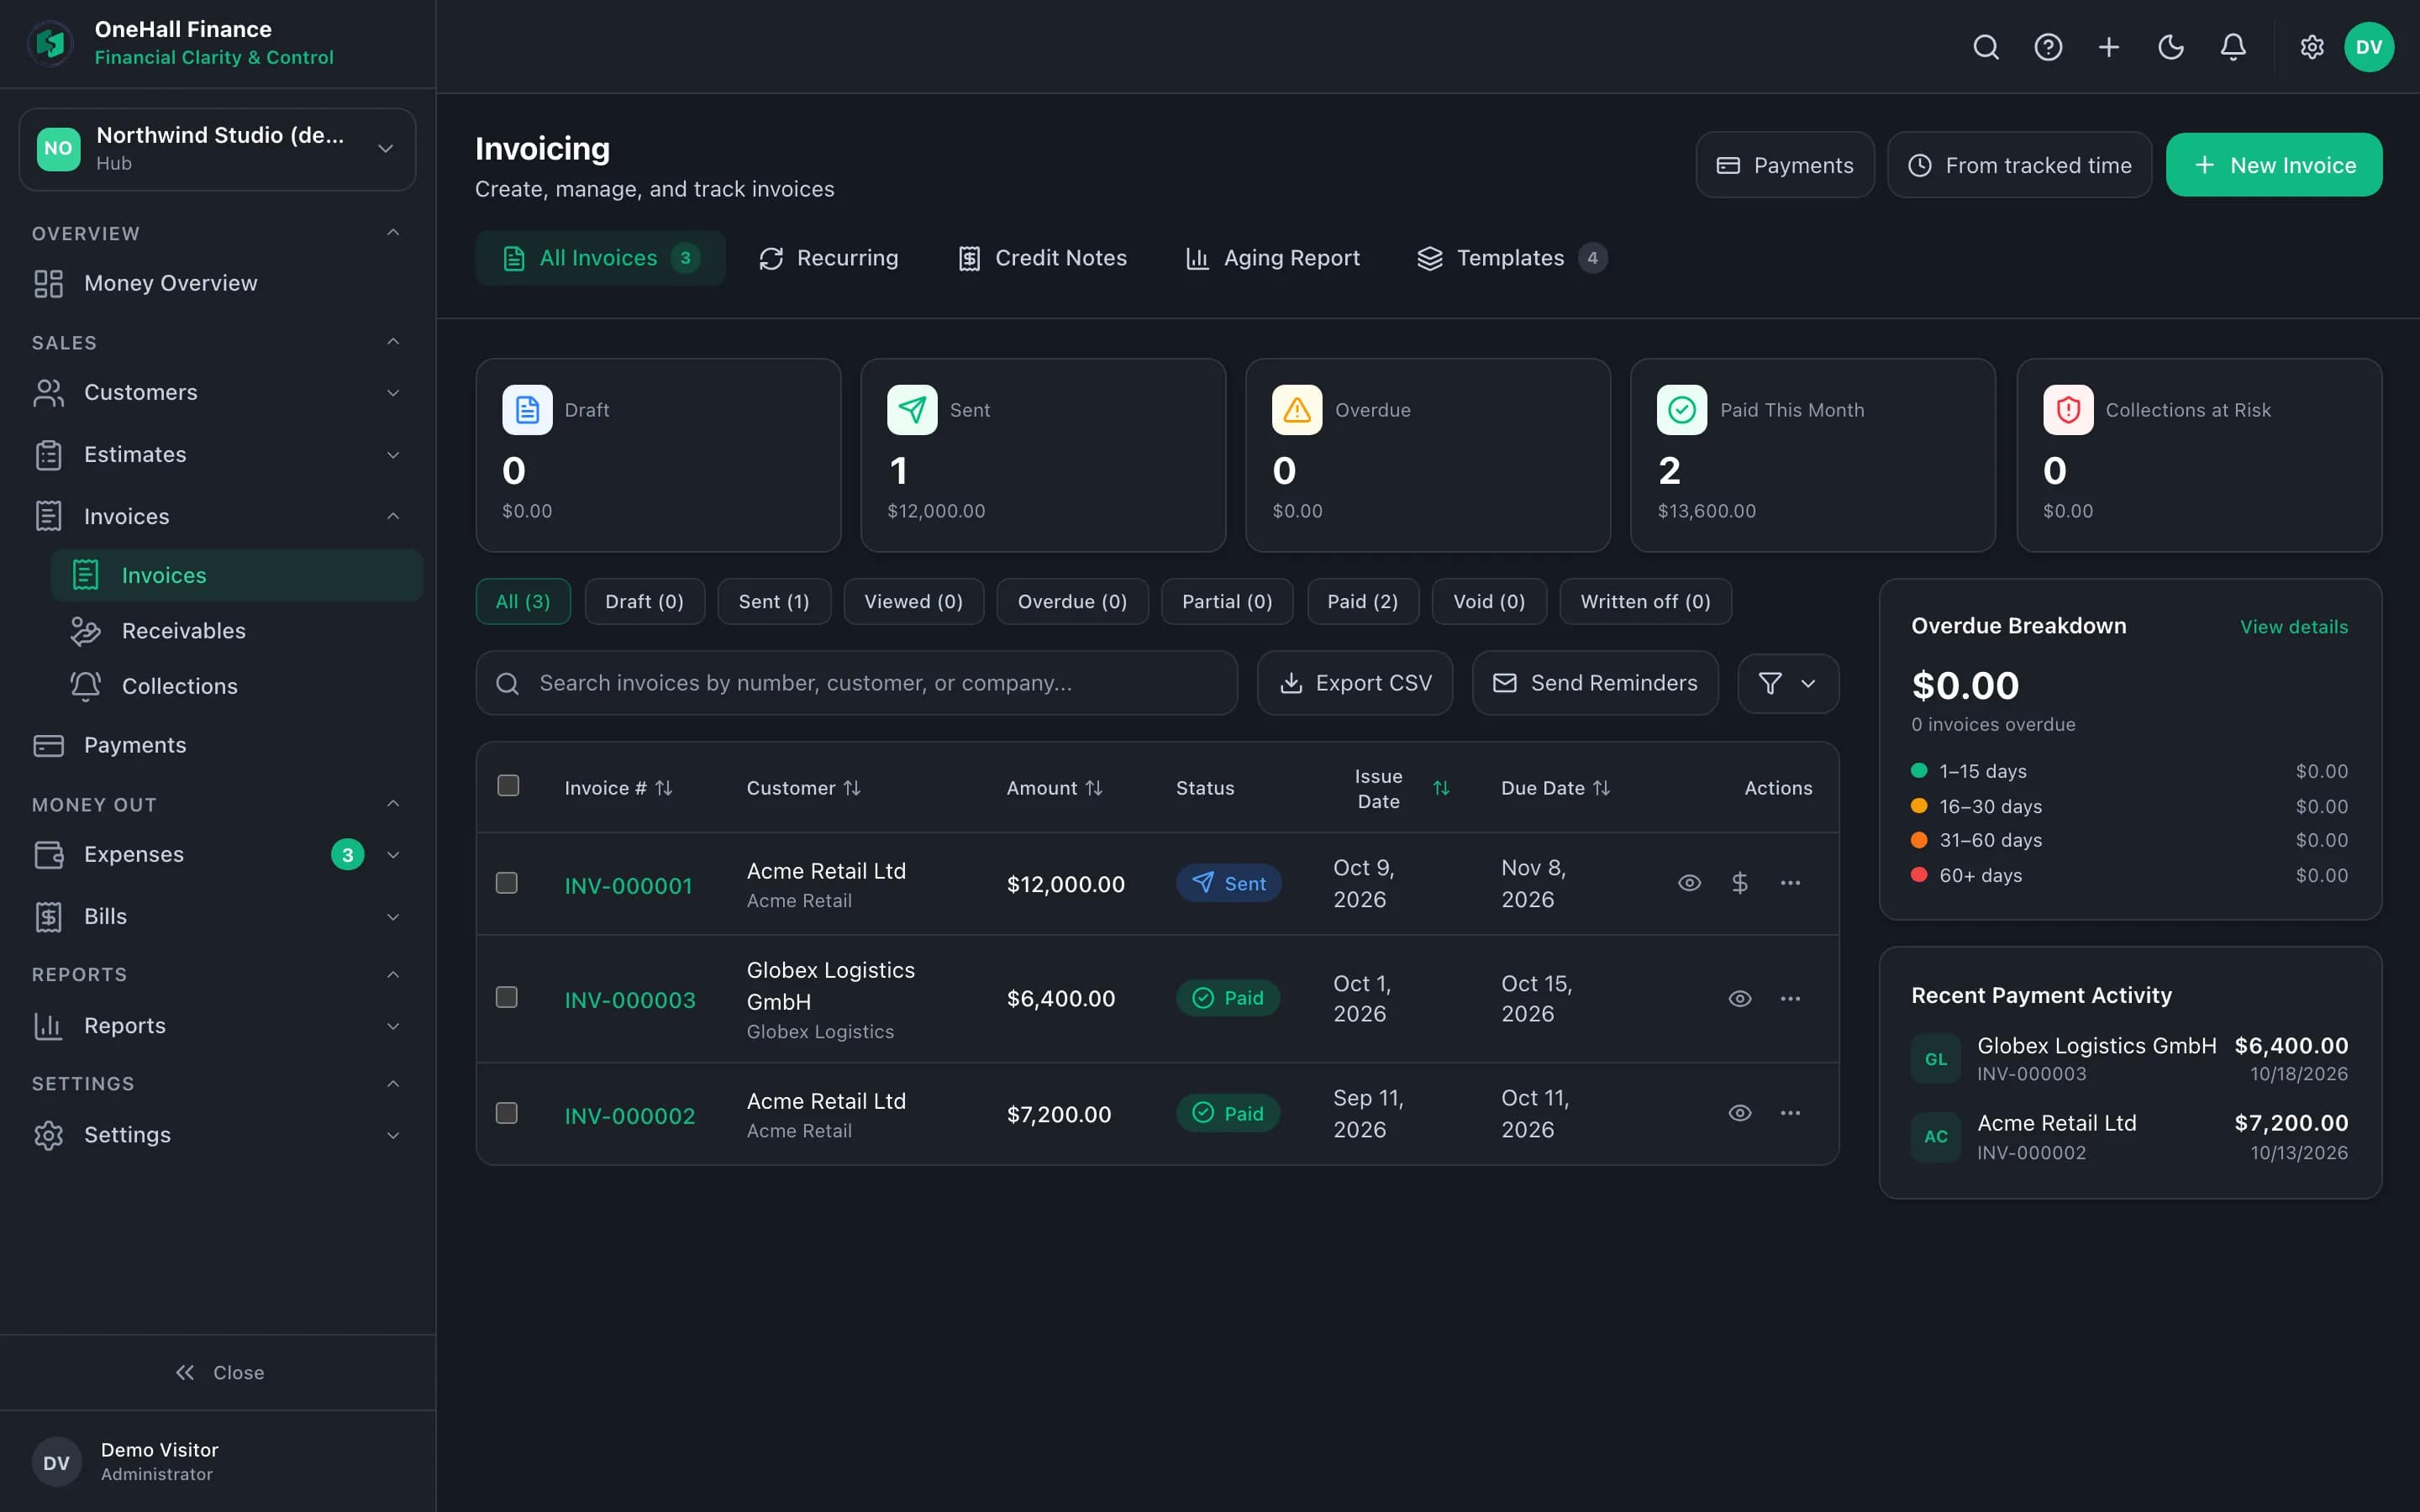Open the DV user avatar menu

click(2369, 47)
